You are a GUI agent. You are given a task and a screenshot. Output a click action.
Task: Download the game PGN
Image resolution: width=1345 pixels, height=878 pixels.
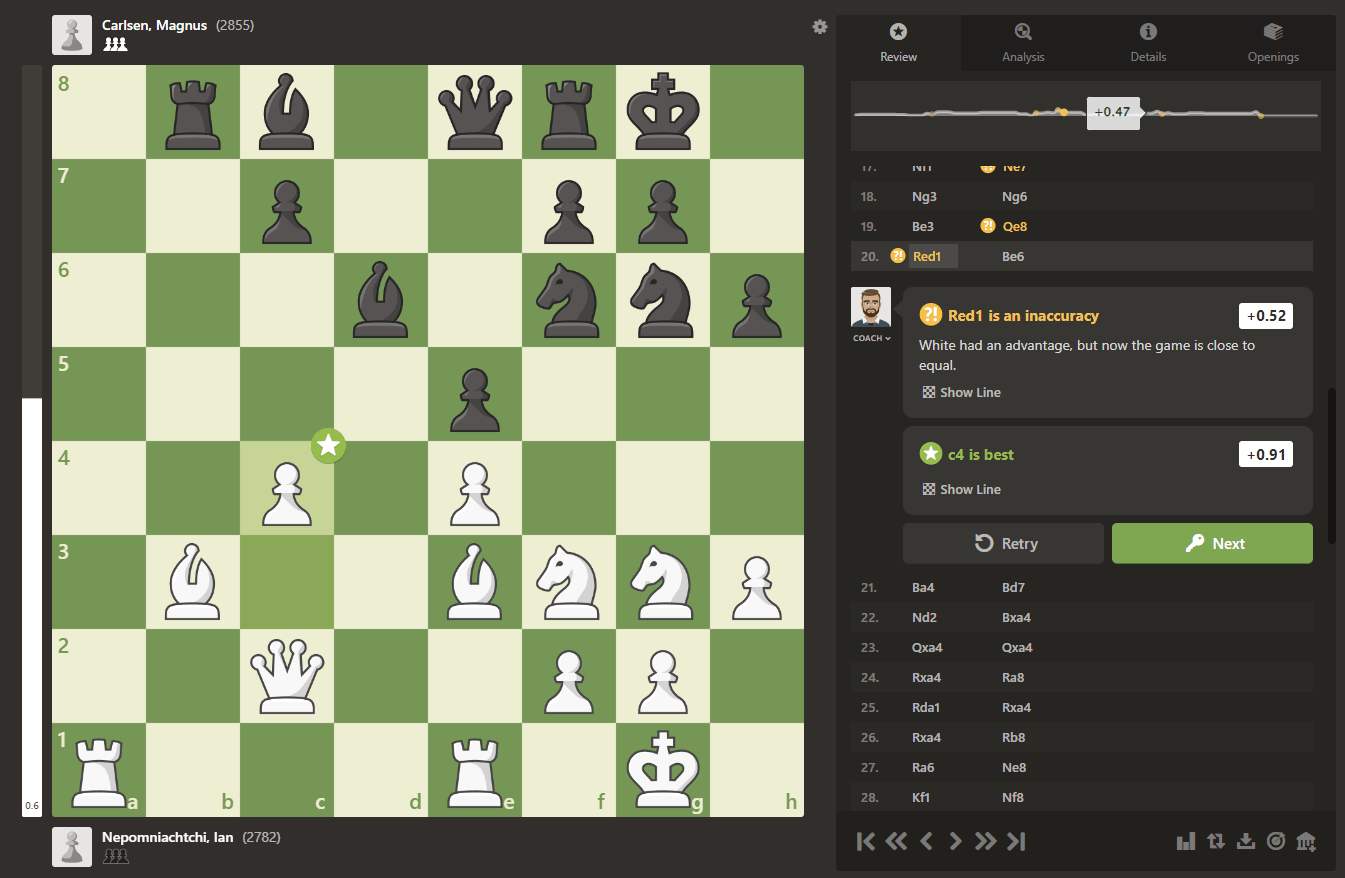1246,841
